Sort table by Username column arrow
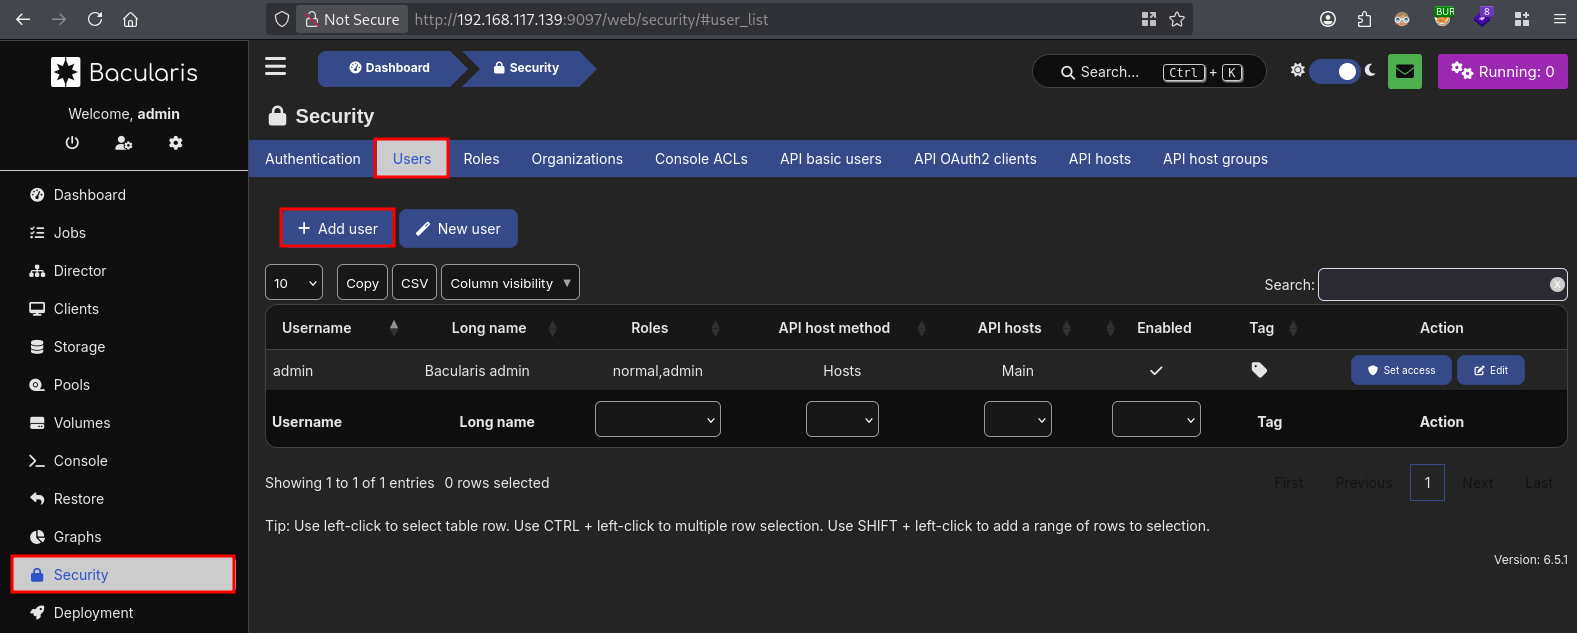The height and width of the screenshot is (633, 1577). pyautogui.click(x=394, y=328)
